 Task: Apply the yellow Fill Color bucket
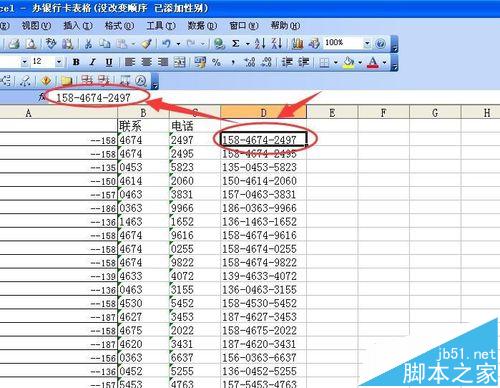[x=349, y=62]
